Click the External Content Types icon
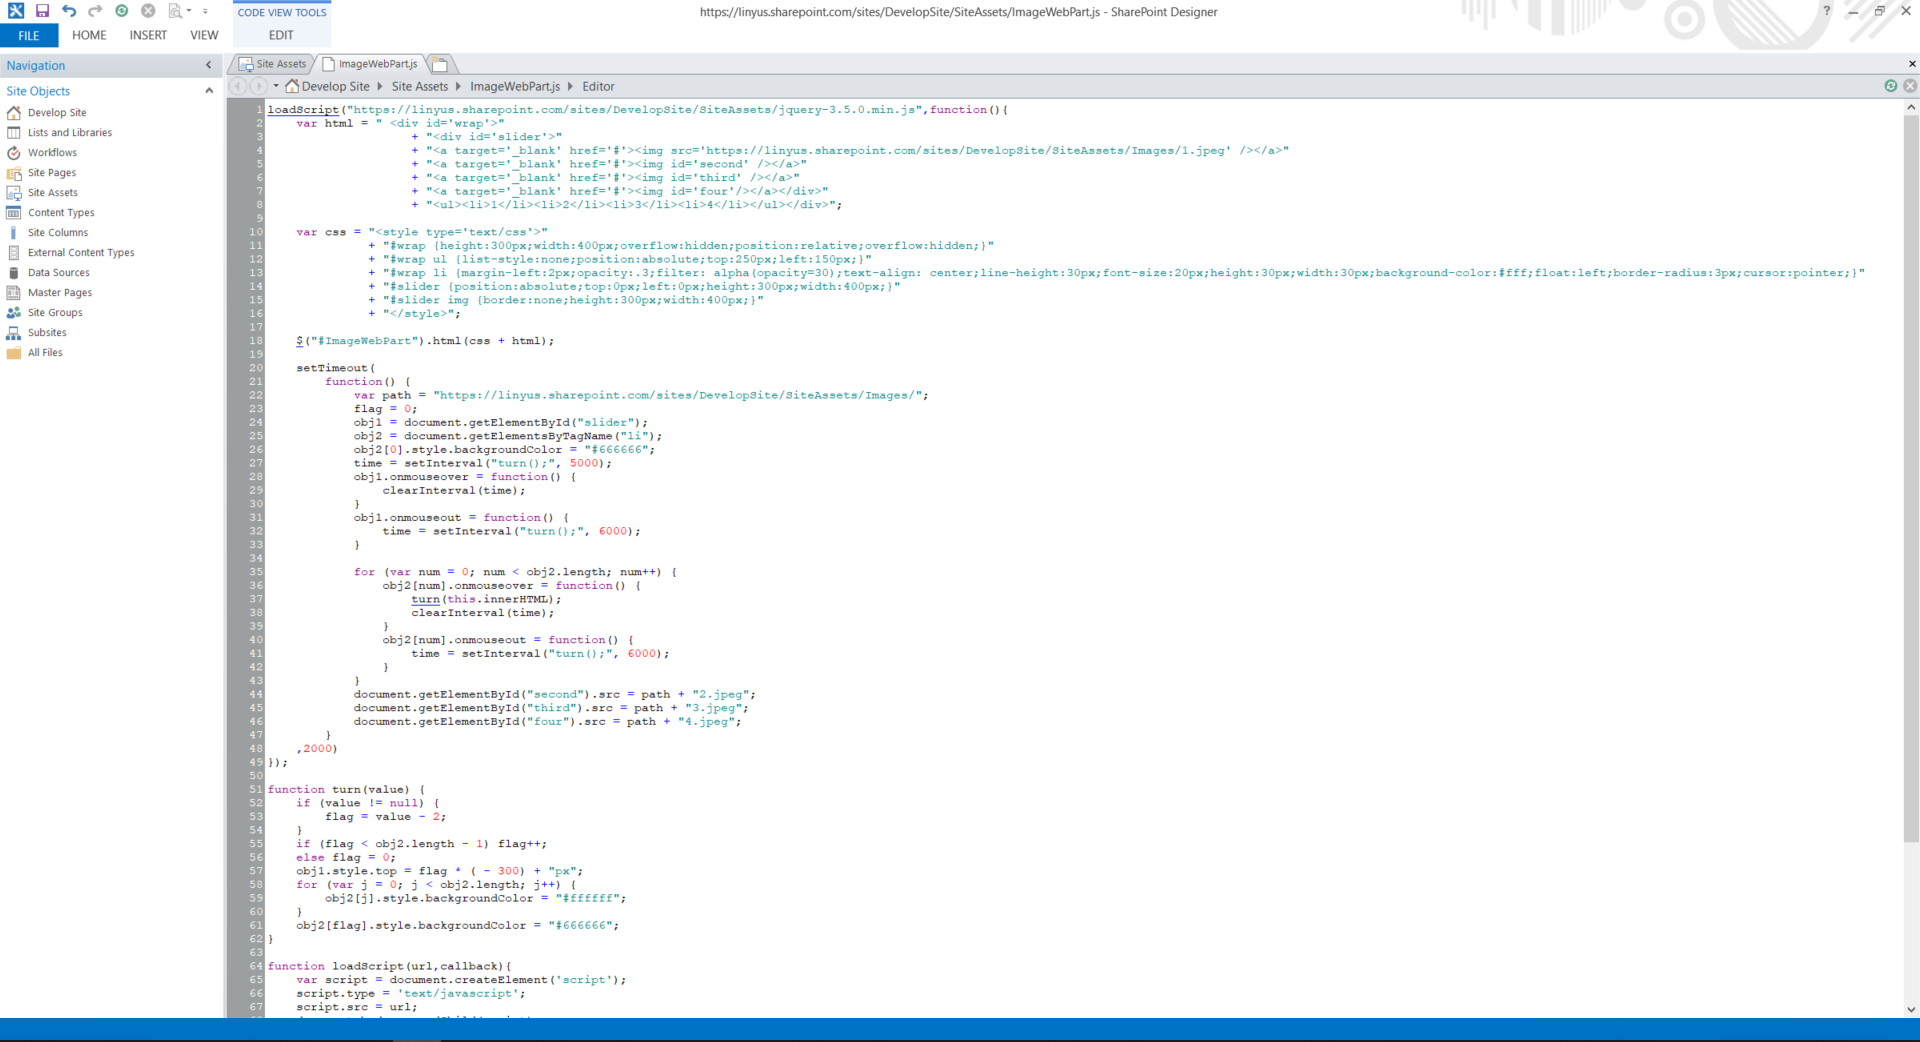This screenshot has height=1042, width=1920. (x=14, y=253)
